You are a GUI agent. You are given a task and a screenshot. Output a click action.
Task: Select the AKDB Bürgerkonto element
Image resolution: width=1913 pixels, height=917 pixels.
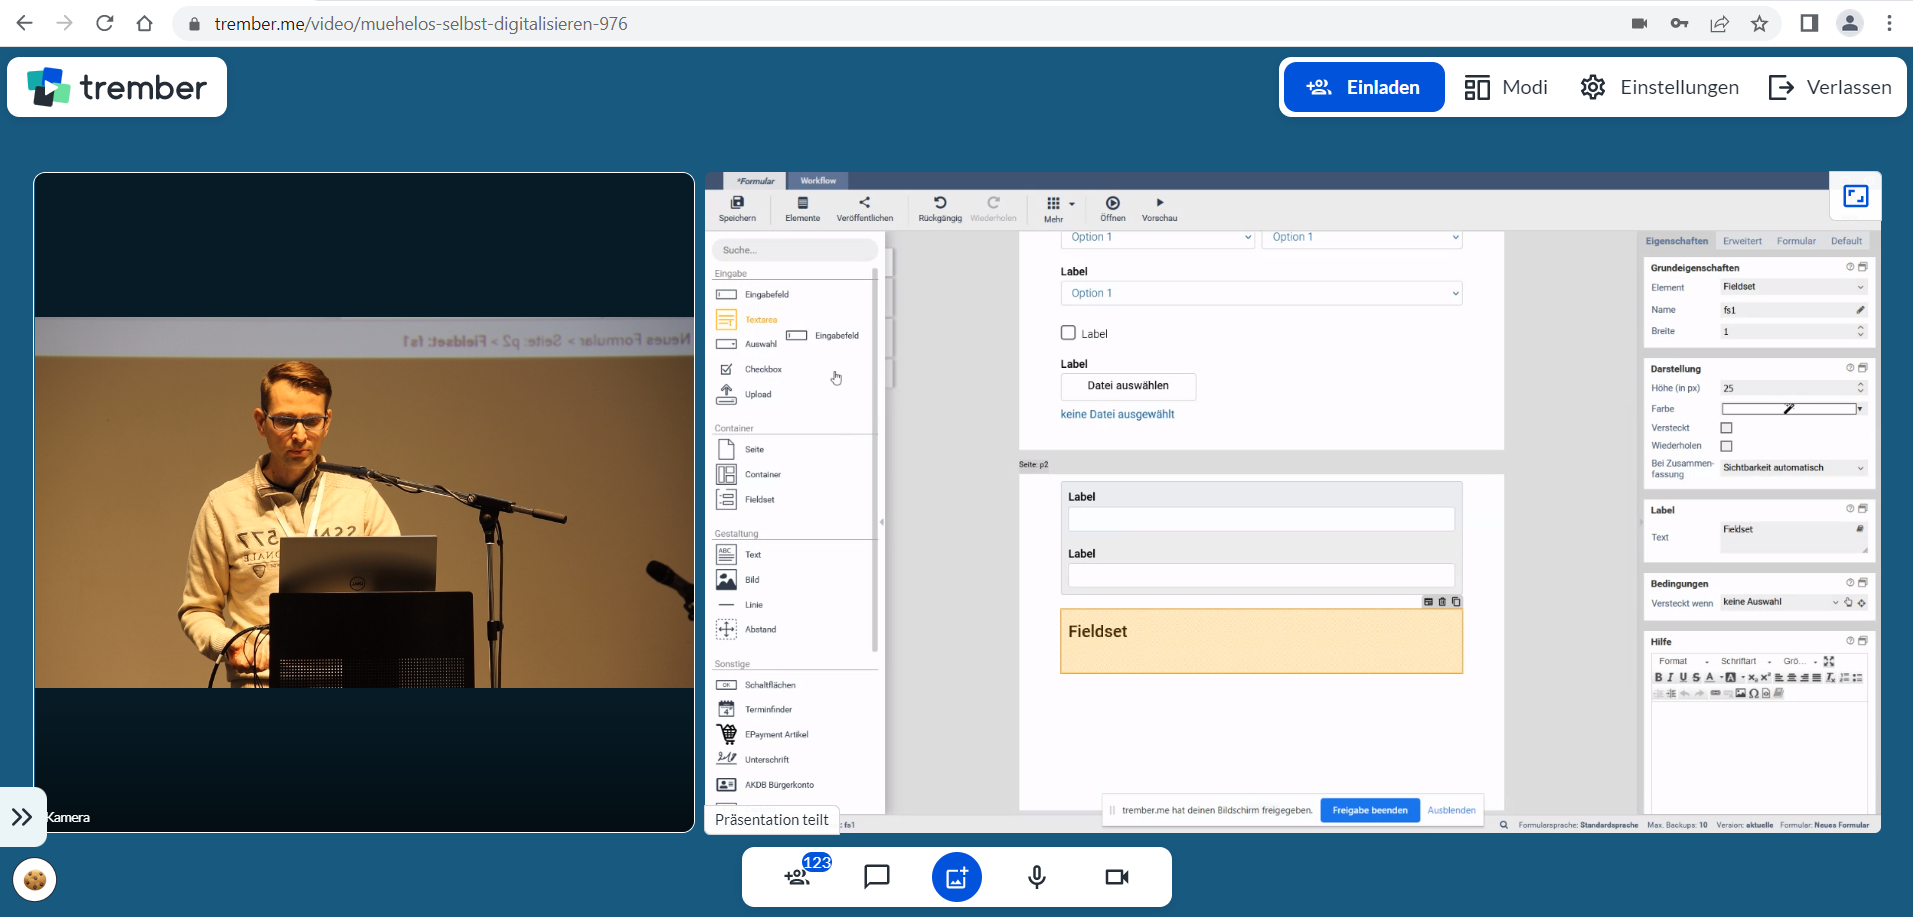[x=766, y=784]
